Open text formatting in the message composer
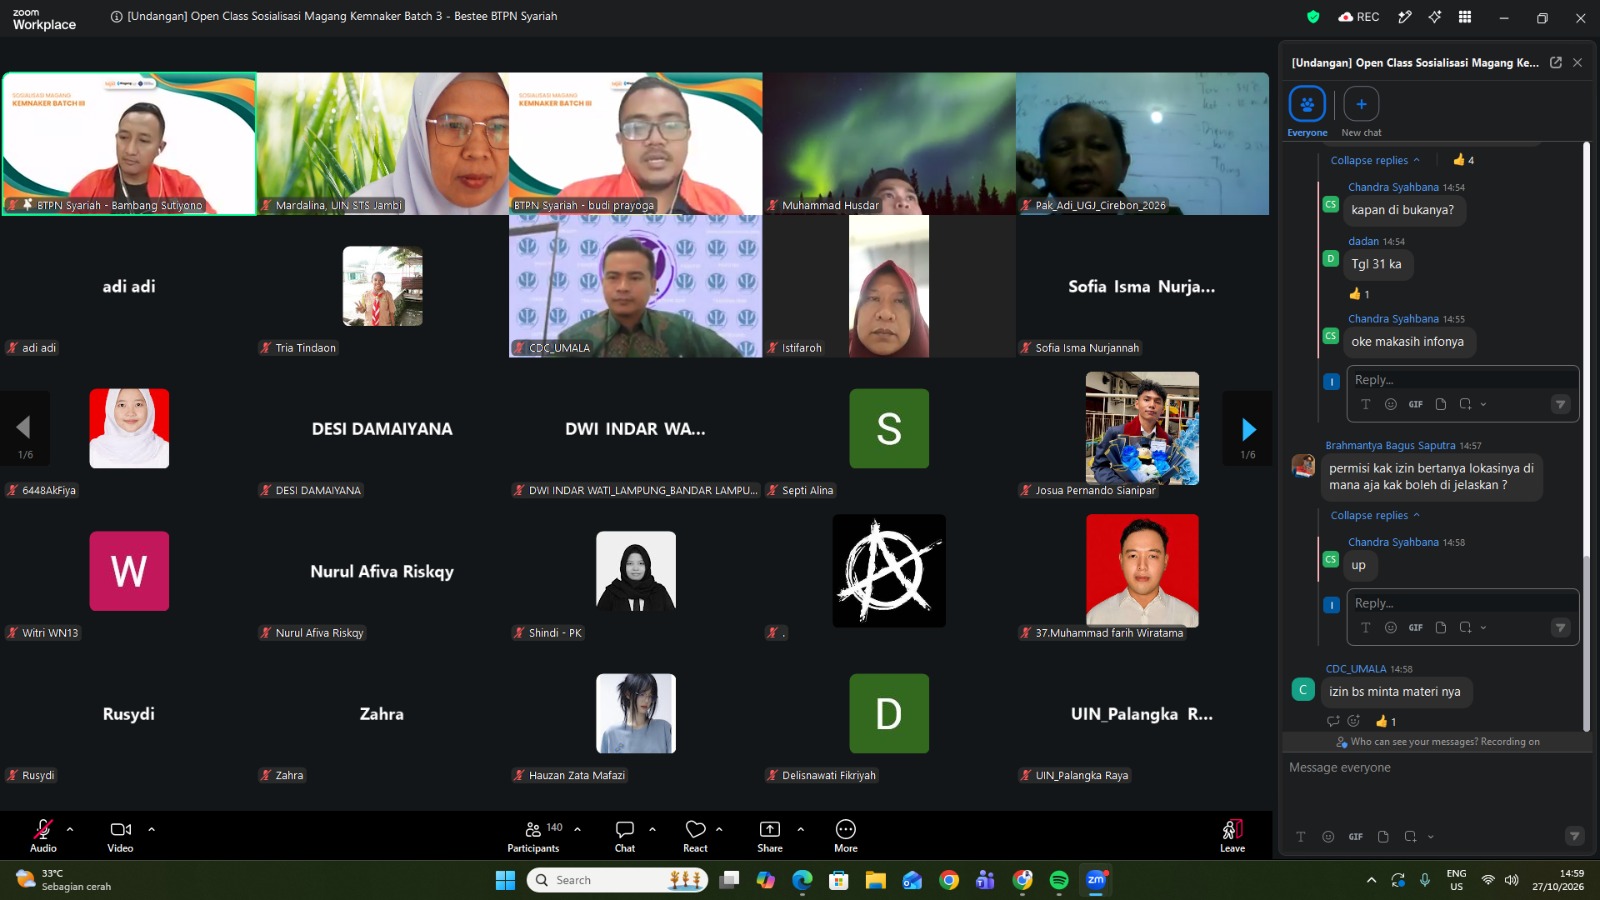 tap(1300, 837)
